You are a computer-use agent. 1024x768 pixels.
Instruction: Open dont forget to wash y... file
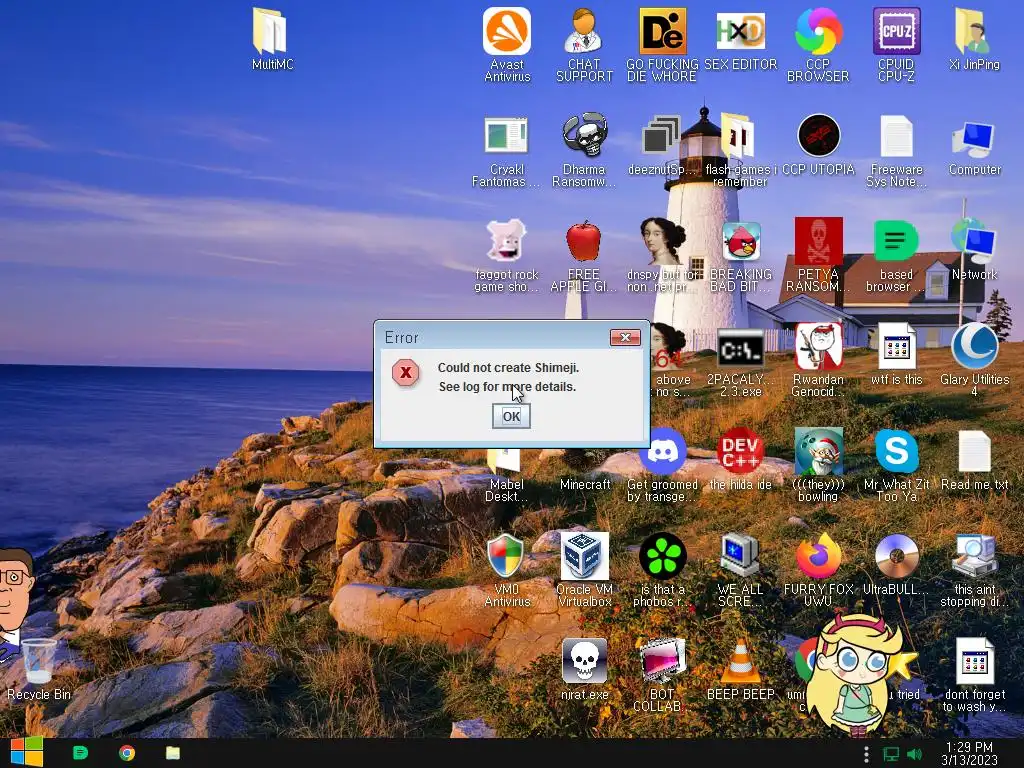[974, 675]
